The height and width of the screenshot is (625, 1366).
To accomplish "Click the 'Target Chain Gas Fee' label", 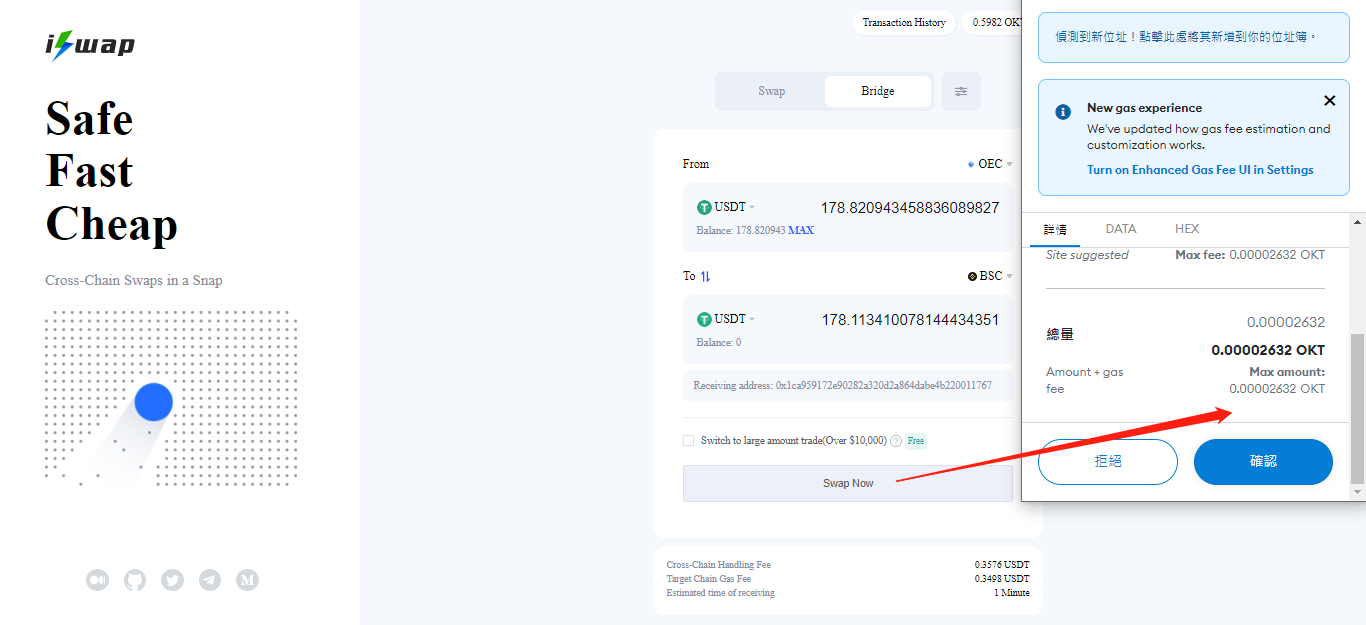I will (x=709, y=579).
